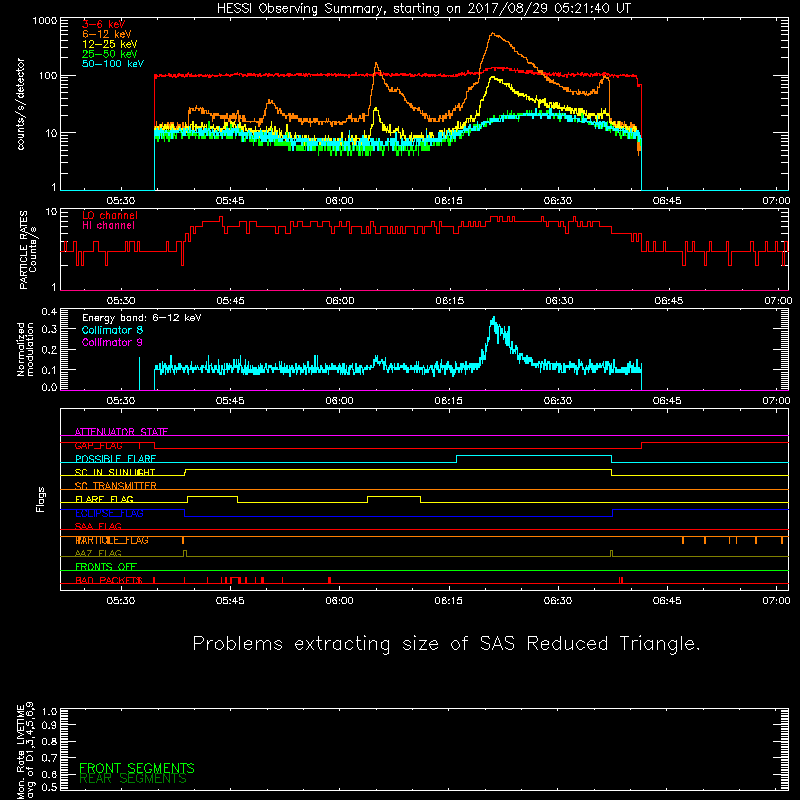This screenshot has height=800, width=800.
Task: Click the SAS Reduced Triangle problem message
Action: point(446,644)
